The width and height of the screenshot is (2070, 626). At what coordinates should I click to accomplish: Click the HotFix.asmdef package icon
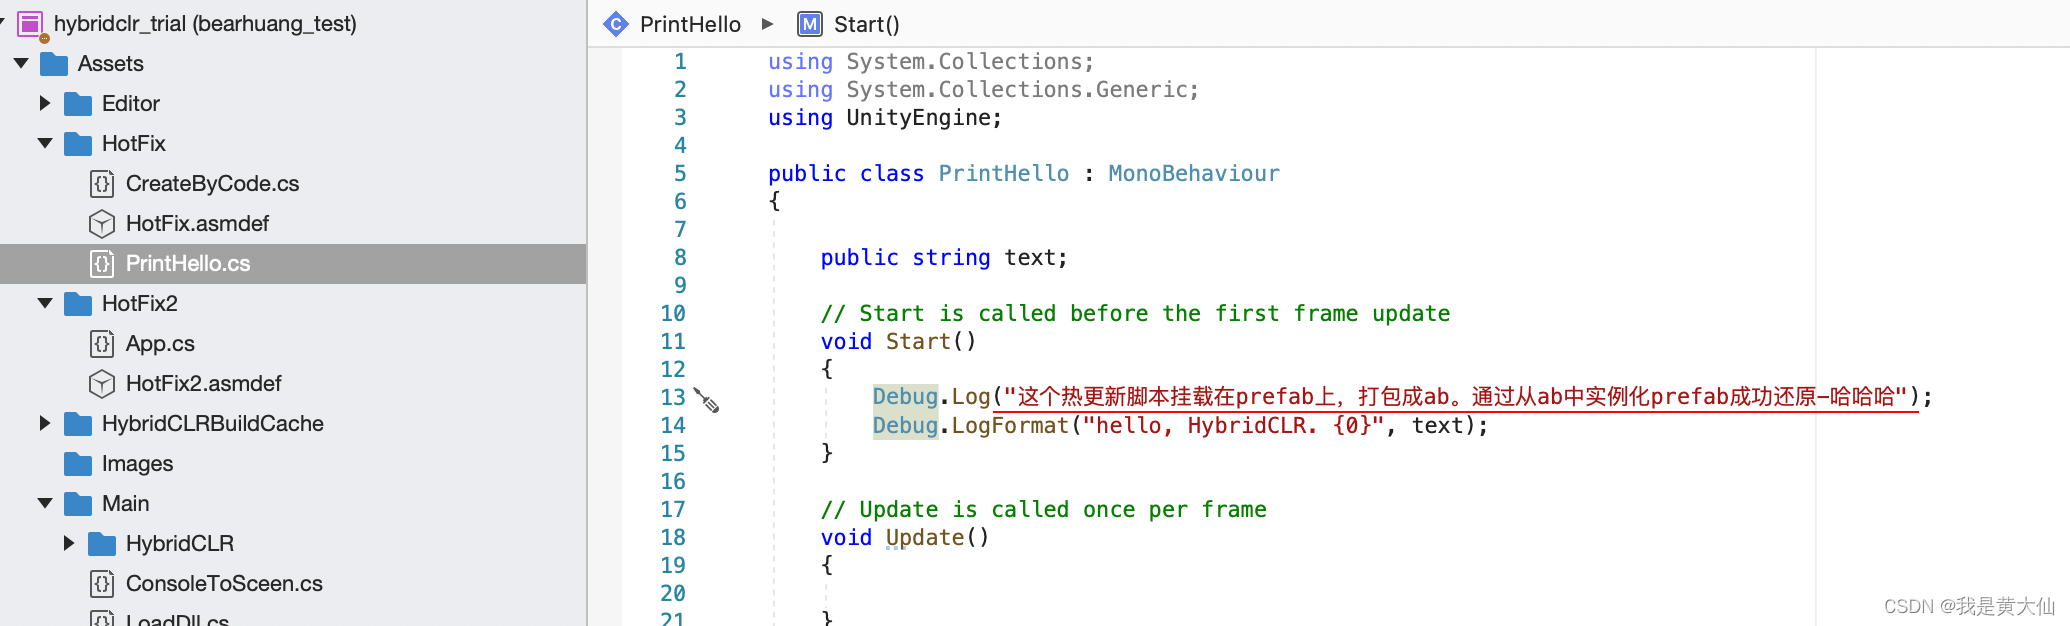coord(102,224)
